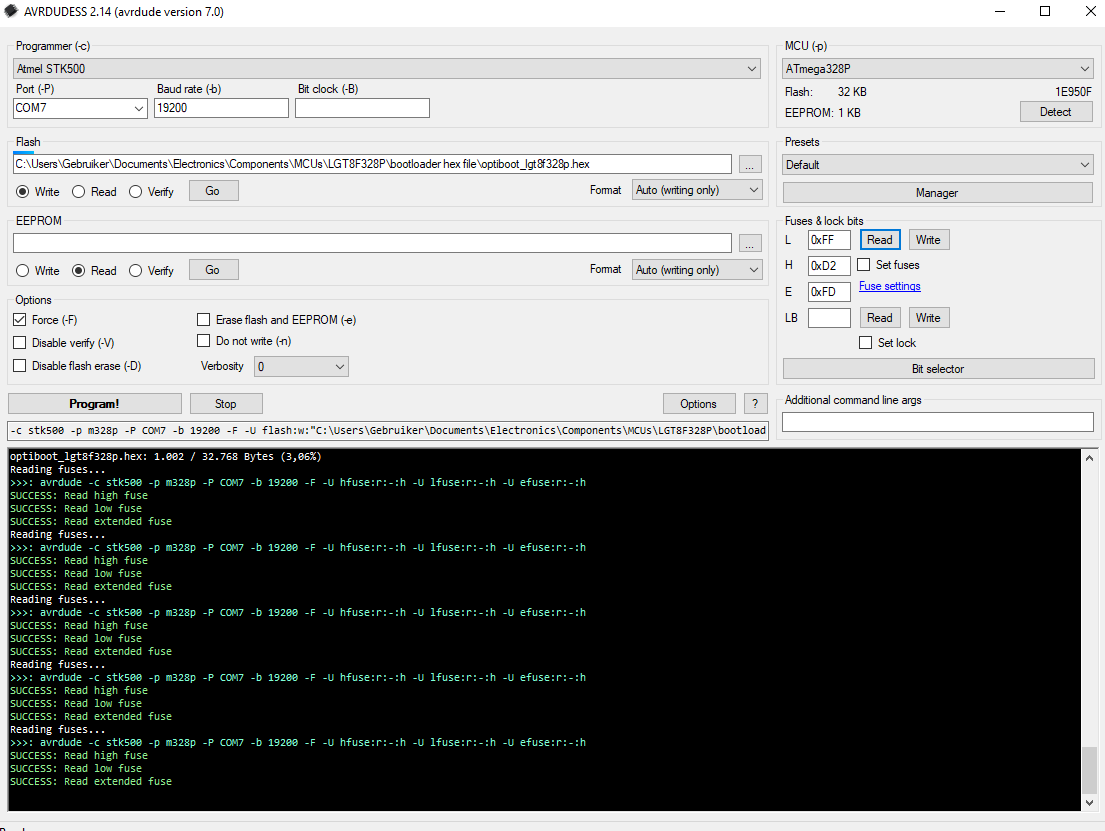Check the Do not write (-n) option
This screenshot has height=831, width=1105.
[x=204, y=341]
